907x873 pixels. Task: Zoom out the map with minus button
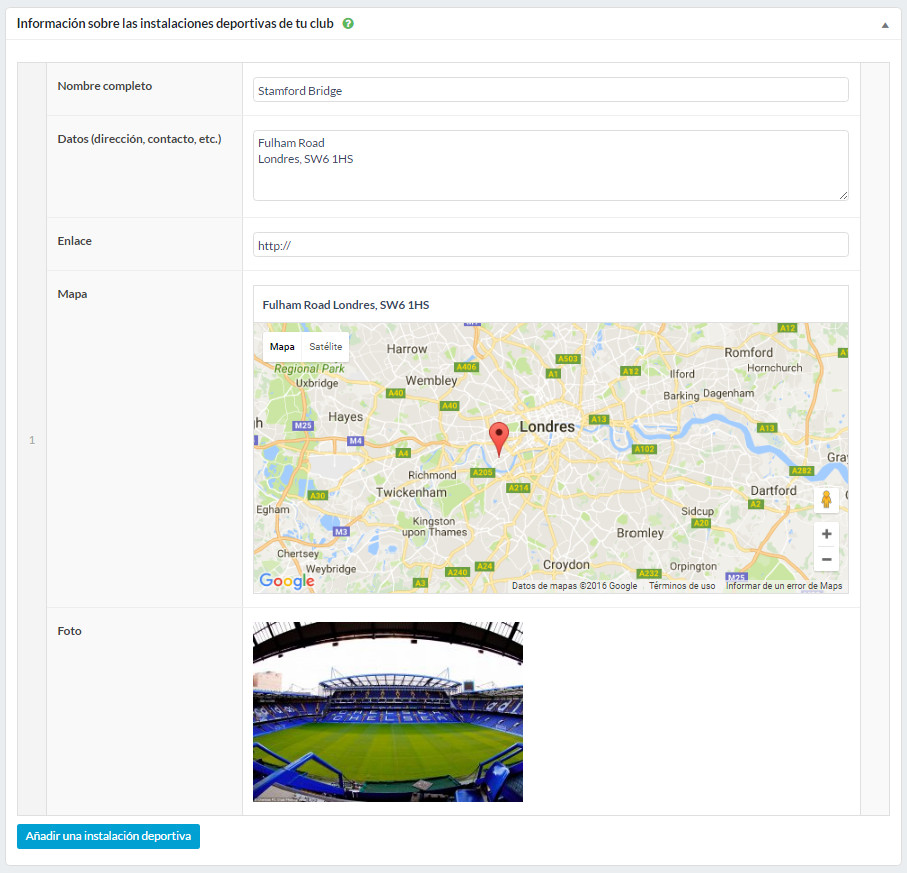point(826,559)
